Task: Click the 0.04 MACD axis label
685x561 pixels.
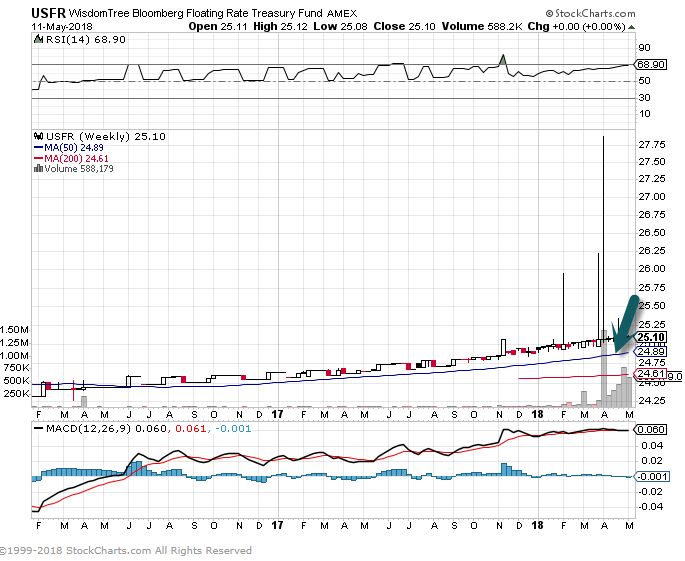Action: (x=652, y=446)
